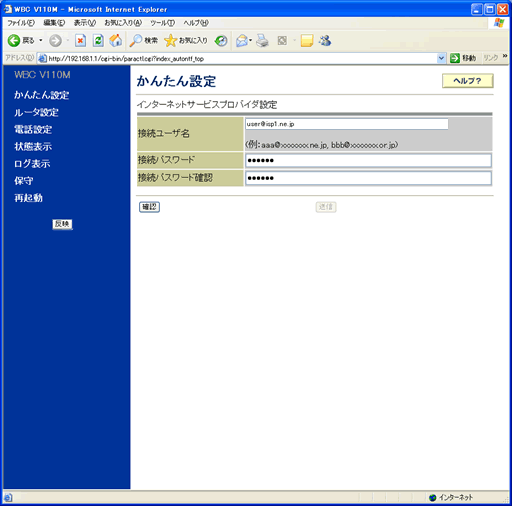Image resolution: width=512 pixels, height=506 pixels.
Task: Open the Search magnifier toolbar icon
Action: (136, 41)
